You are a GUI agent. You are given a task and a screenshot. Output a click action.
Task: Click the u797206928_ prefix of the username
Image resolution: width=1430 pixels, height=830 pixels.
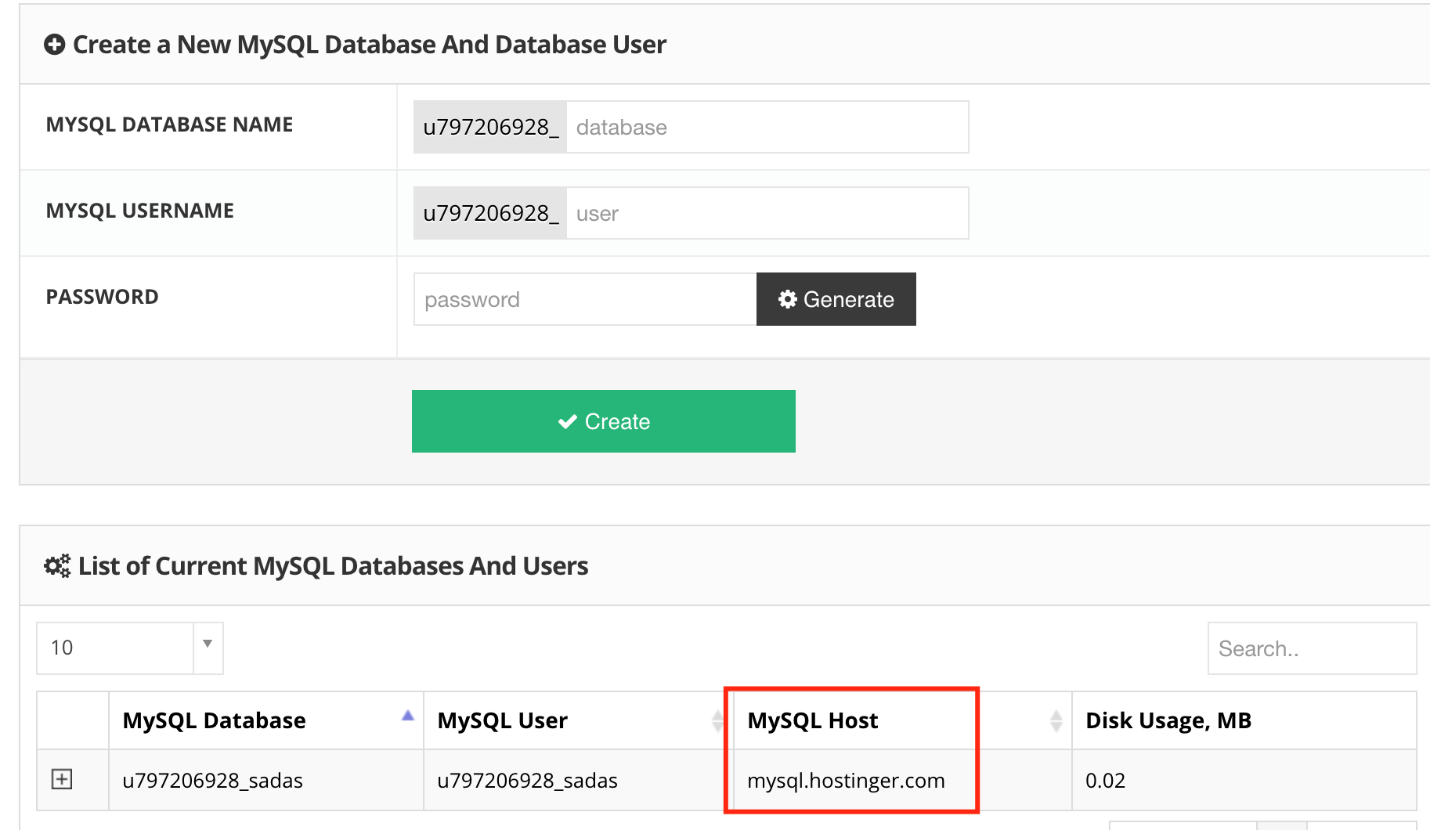click(x=490, y=213)
